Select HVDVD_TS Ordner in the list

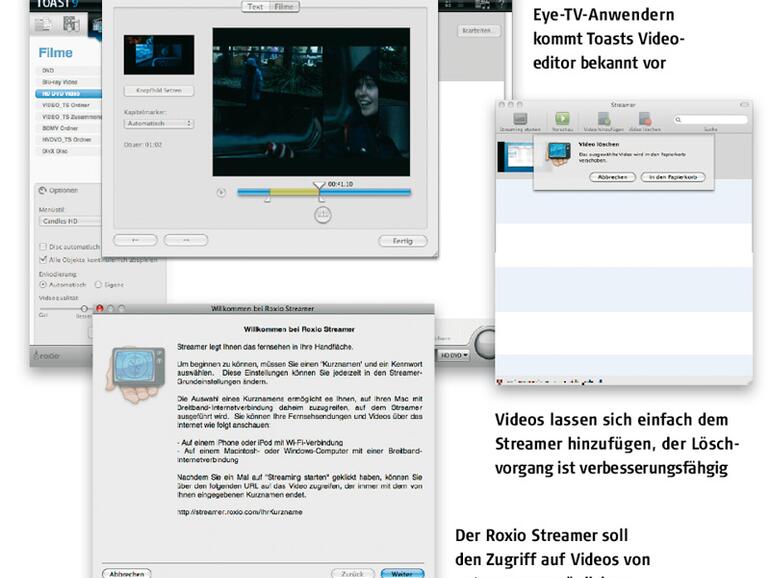pos(68,139)
